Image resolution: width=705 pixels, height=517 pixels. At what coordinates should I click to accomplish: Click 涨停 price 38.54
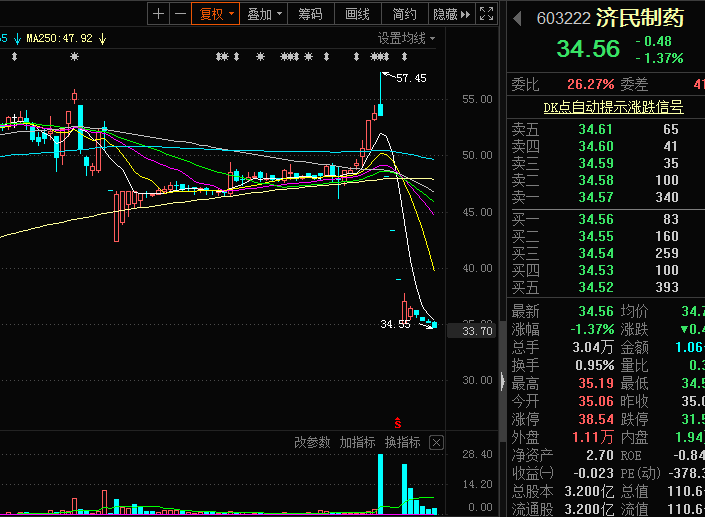(596, 419)
